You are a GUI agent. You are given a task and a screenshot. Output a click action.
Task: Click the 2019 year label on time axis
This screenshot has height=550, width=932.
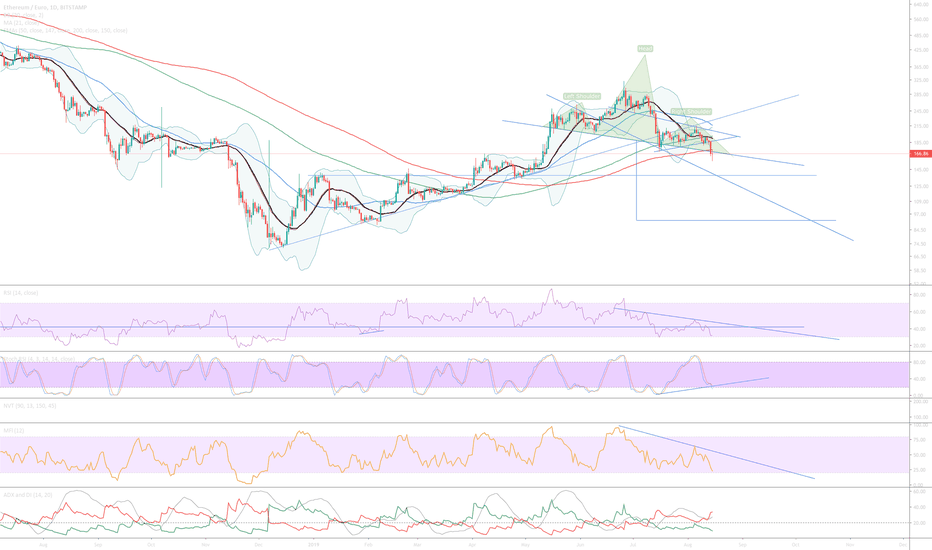click(x=314, y=545)
